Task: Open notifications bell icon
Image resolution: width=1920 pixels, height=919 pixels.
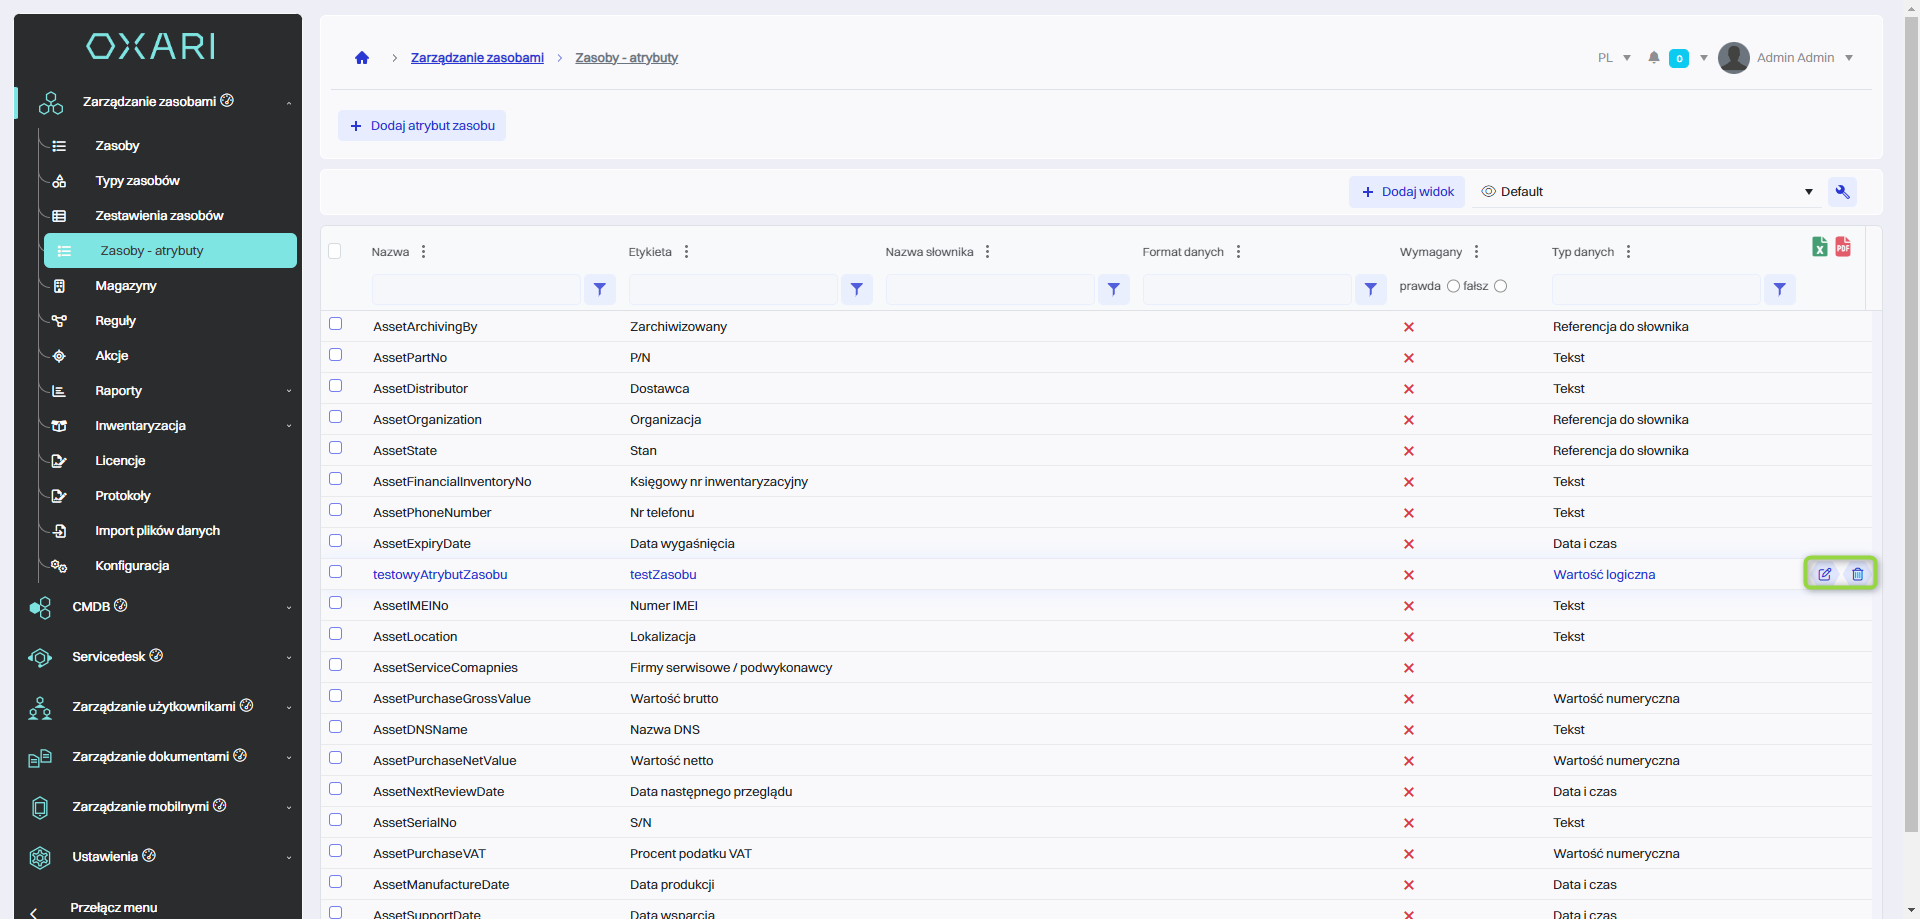Action: click(1654, 58)
